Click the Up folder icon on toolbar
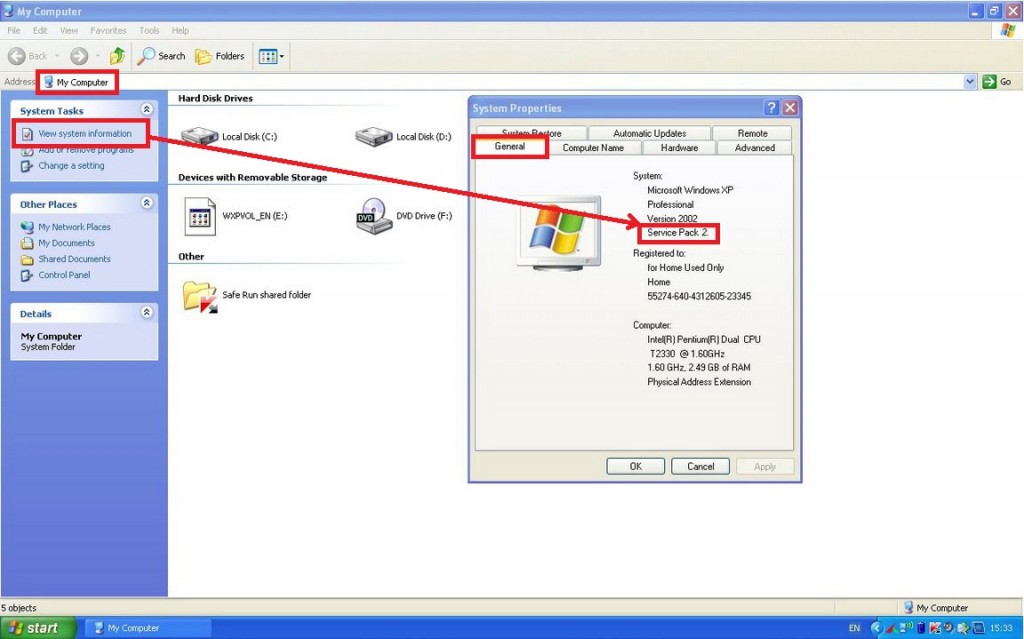The width and height of the screenshot is (1024, 639). [x=116, y=56]
